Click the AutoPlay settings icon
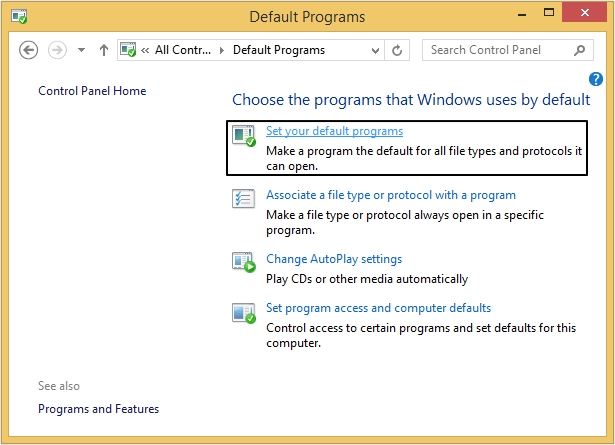The image size is (615, 445). click(244, 262)
